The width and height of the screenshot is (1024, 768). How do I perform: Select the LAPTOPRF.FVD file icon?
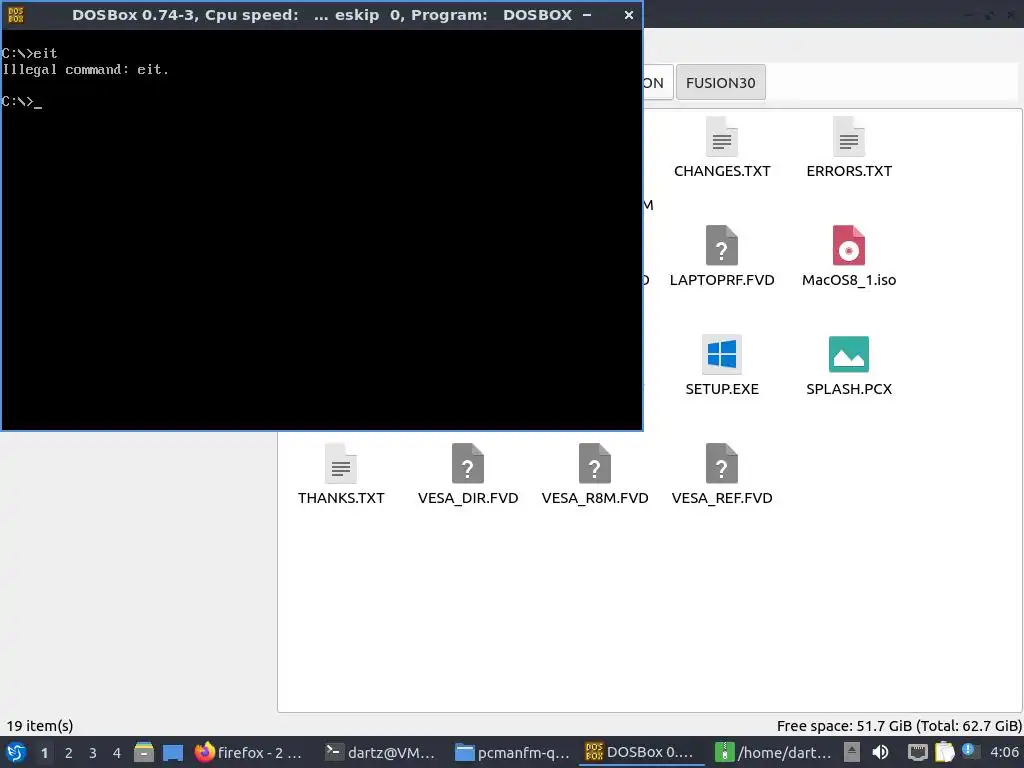[722, 246]
